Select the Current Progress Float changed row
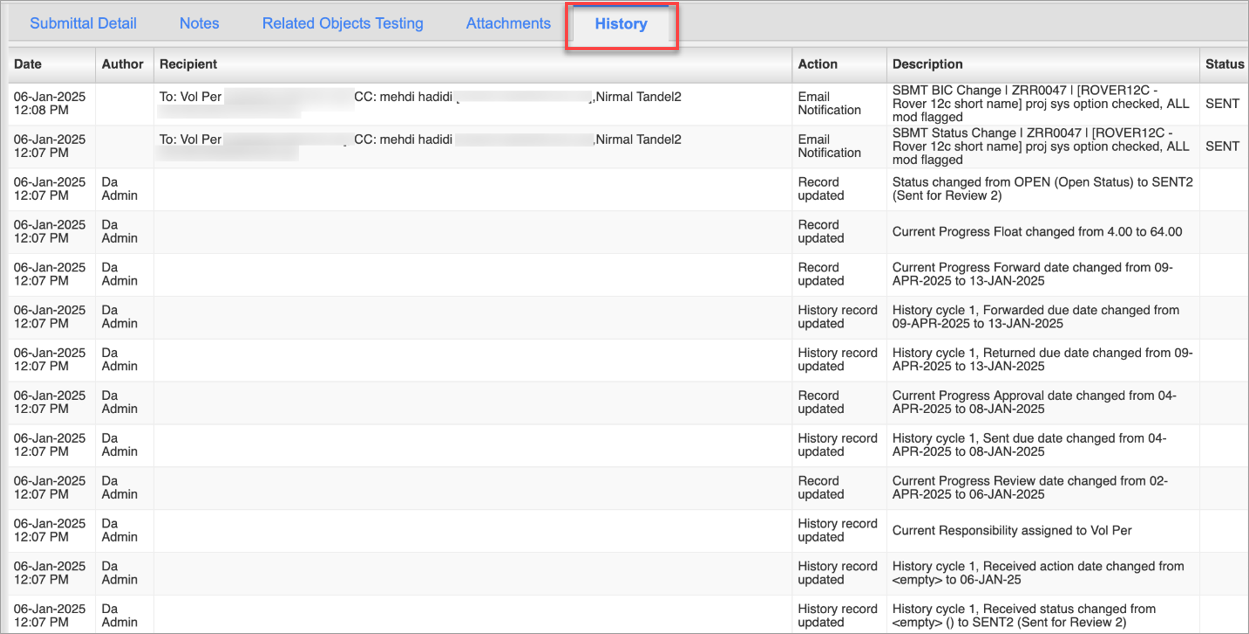This screenshot has width=1249, height=634. pos(626,232)
